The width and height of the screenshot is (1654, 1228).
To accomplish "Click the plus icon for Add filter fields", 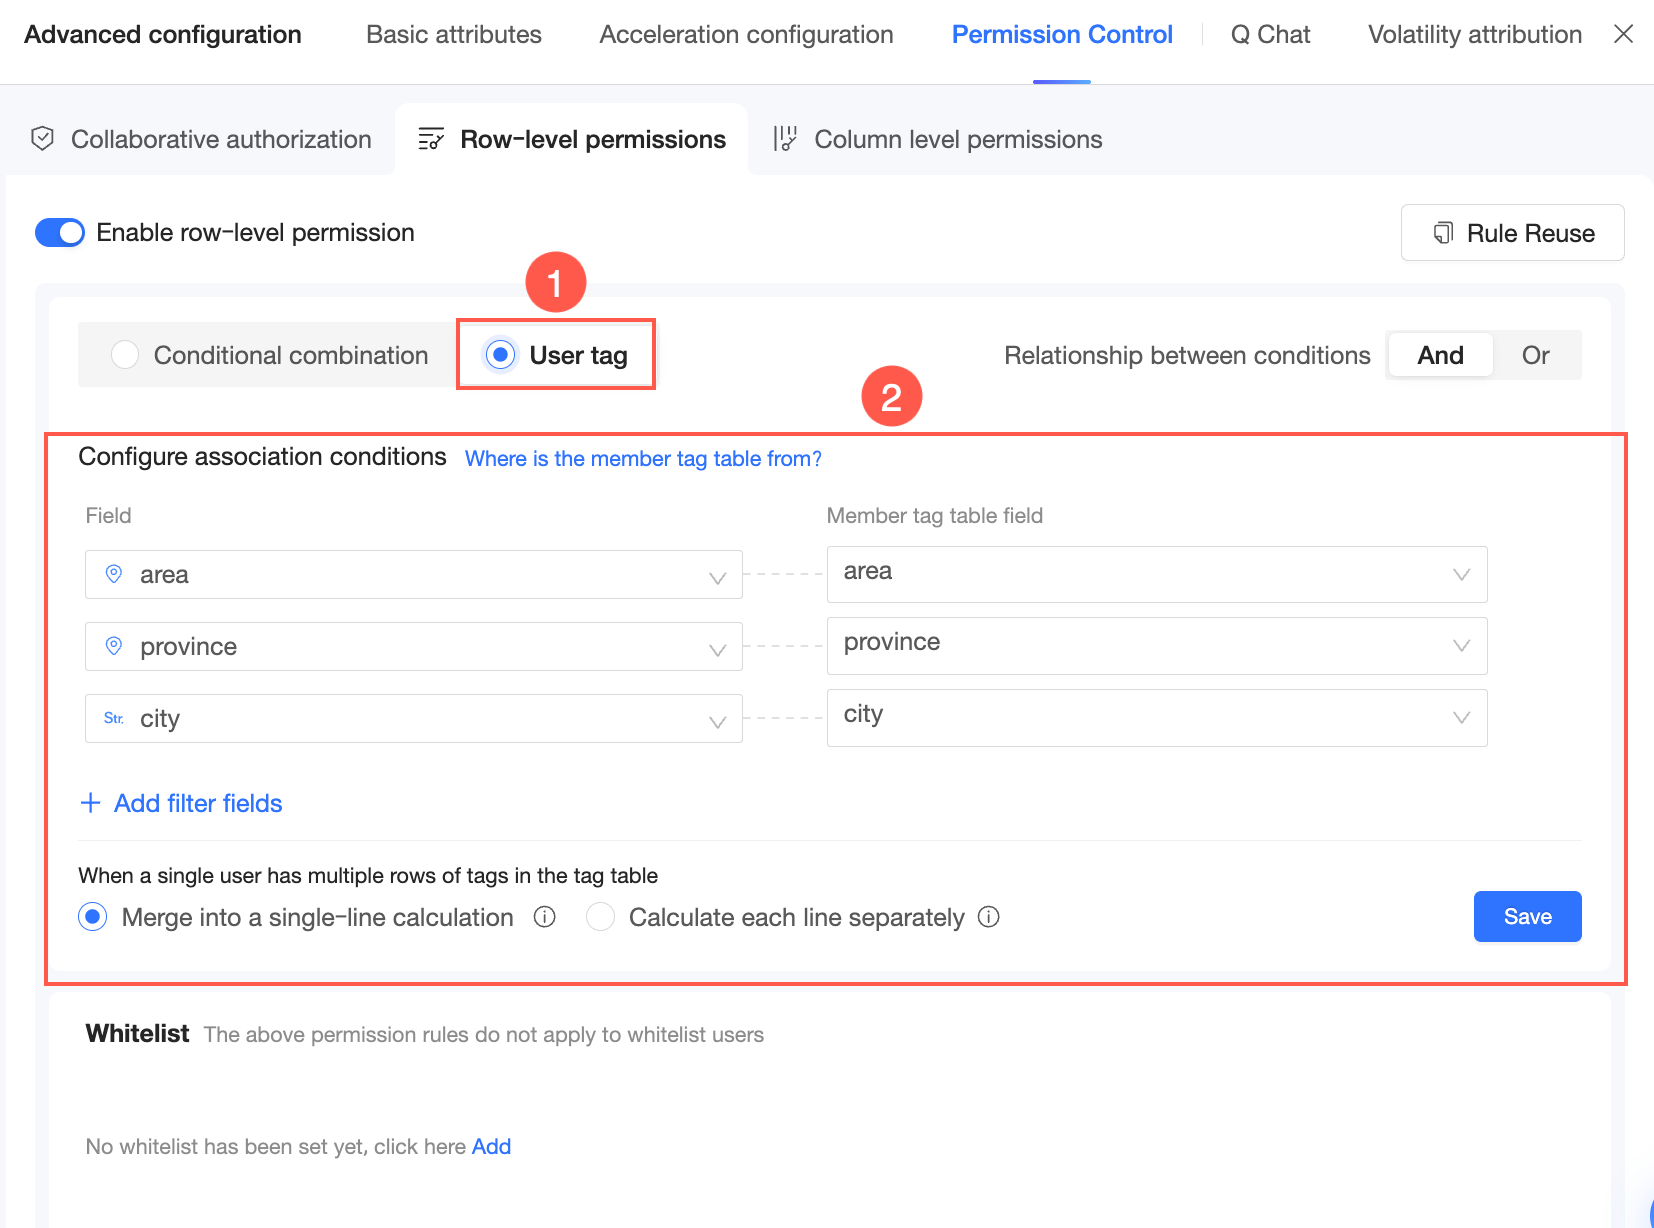I will tap(90, 803).
